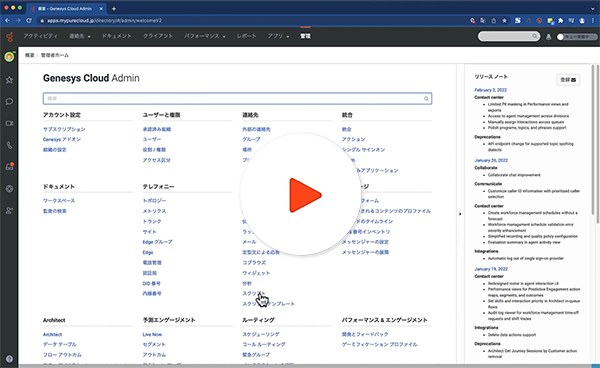Open コブラウズ link
Image resolution: width=600 pixels, height=368 pixels.
point(254,263)
